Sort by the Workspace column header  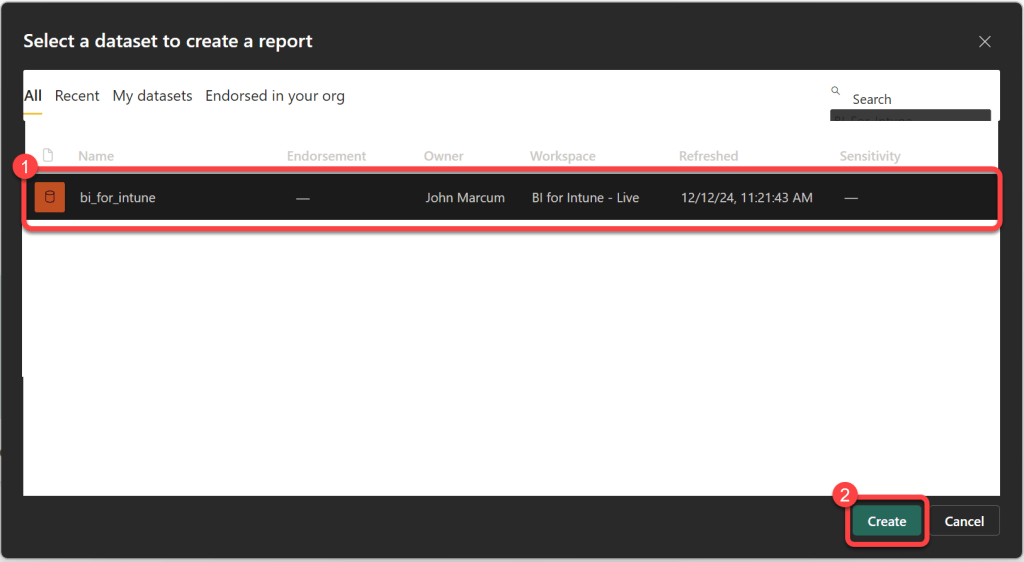click(562, 156)
